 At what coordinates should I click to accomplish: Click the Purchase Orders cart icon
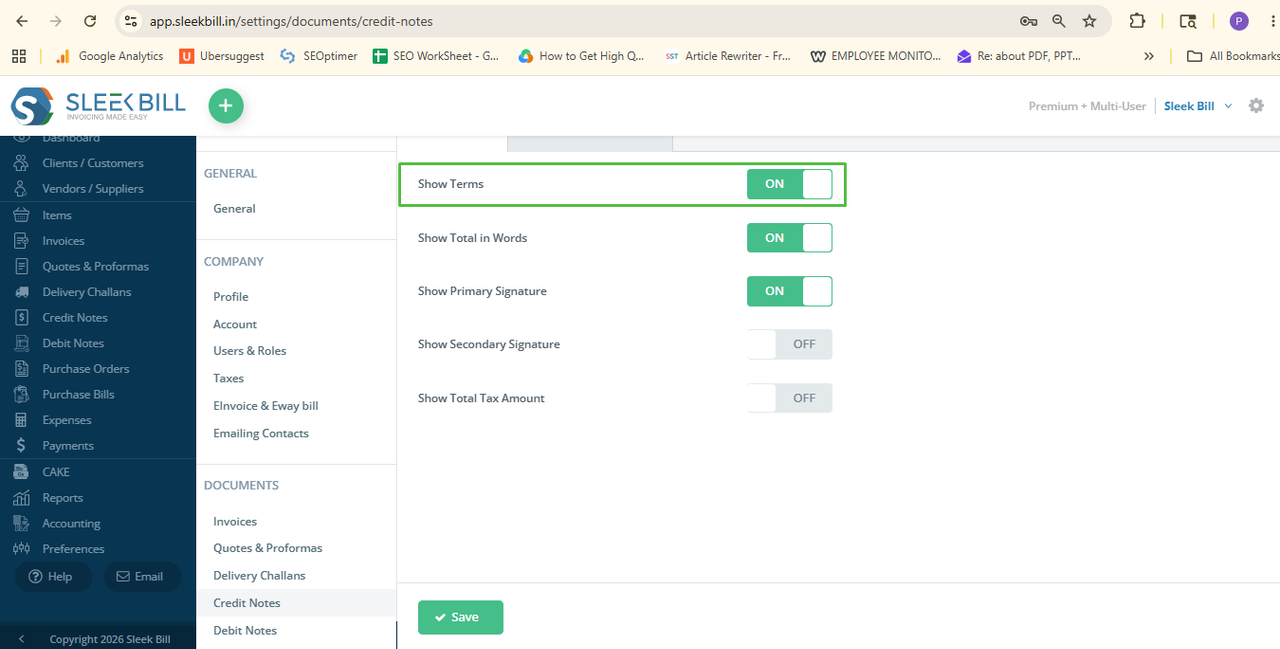click(21, 369)
